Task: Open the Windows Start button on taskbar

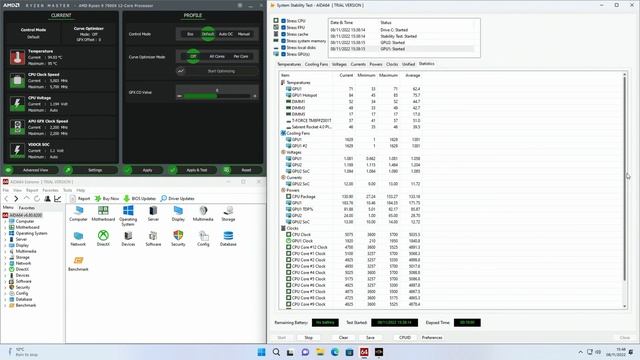Action: [x=261, y=352]
